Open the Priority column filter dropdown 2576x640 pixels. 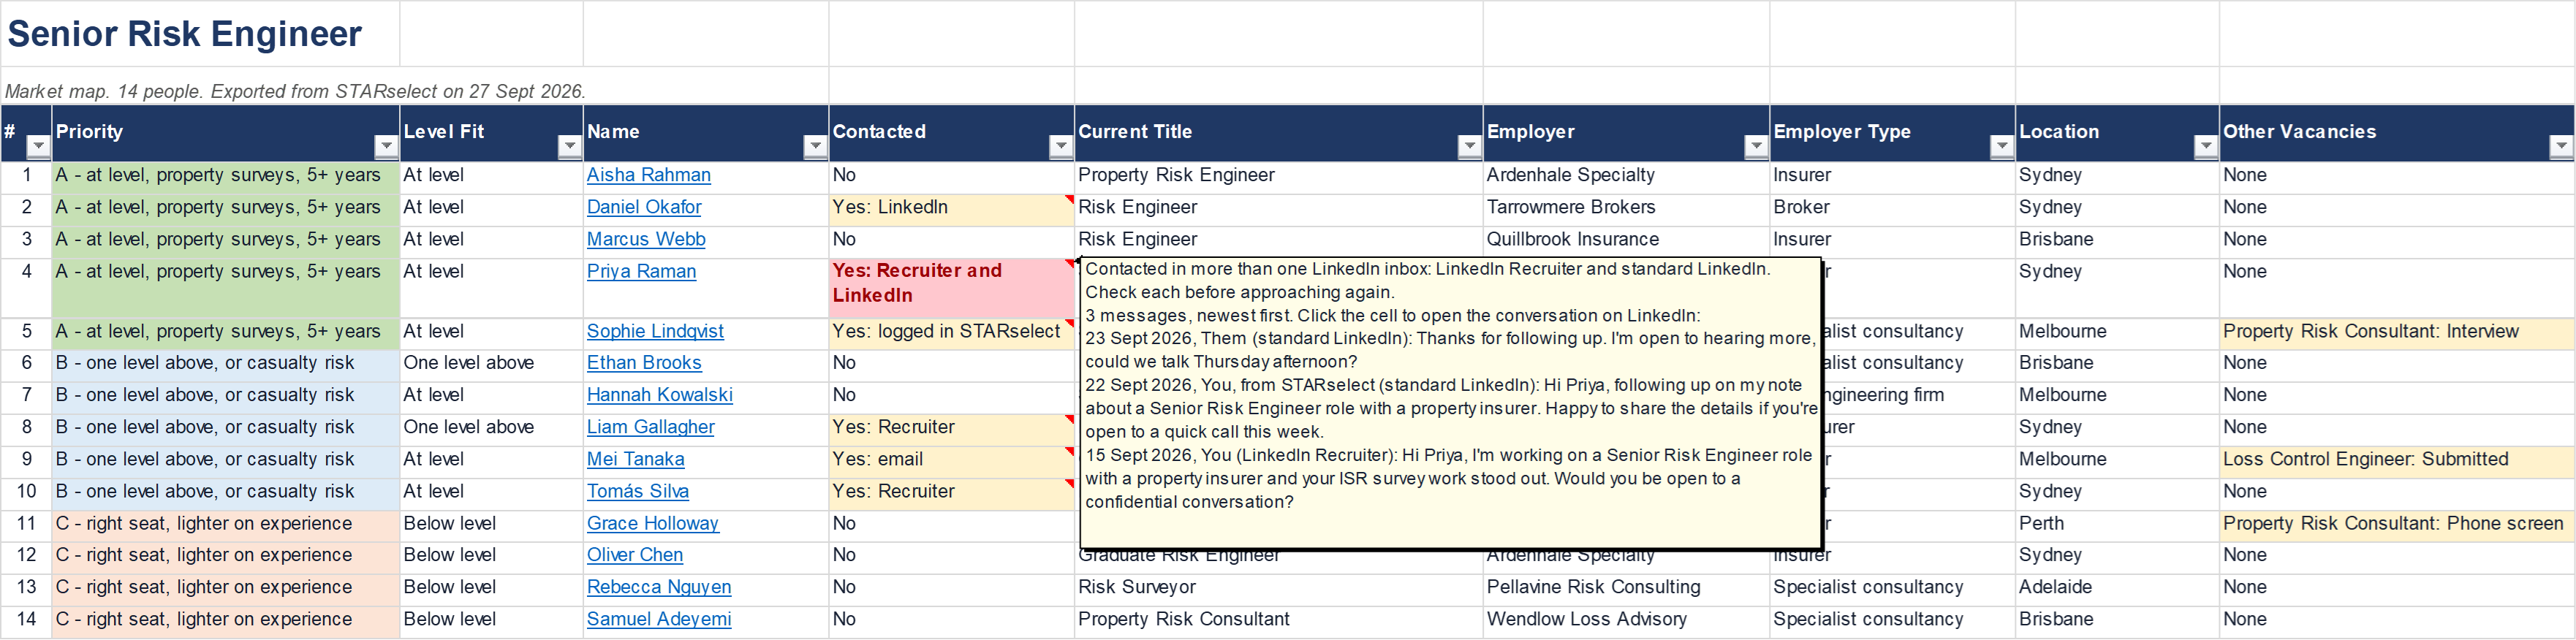pyautogui.click(x=386, y=147)
